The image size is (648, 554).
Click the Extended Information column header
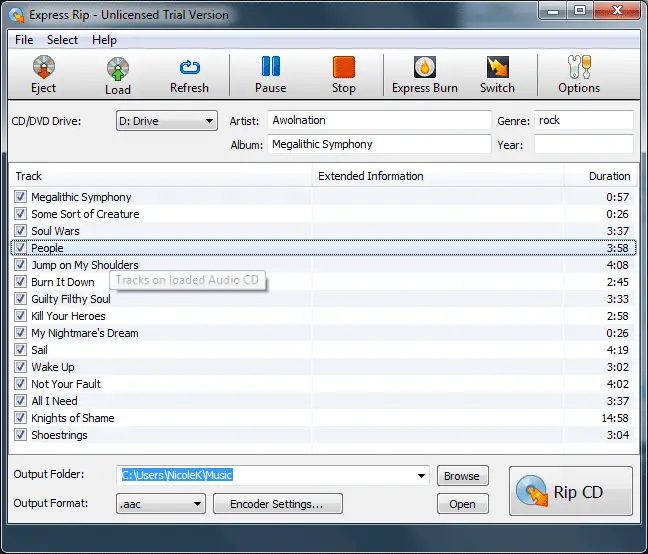(438, 176)
